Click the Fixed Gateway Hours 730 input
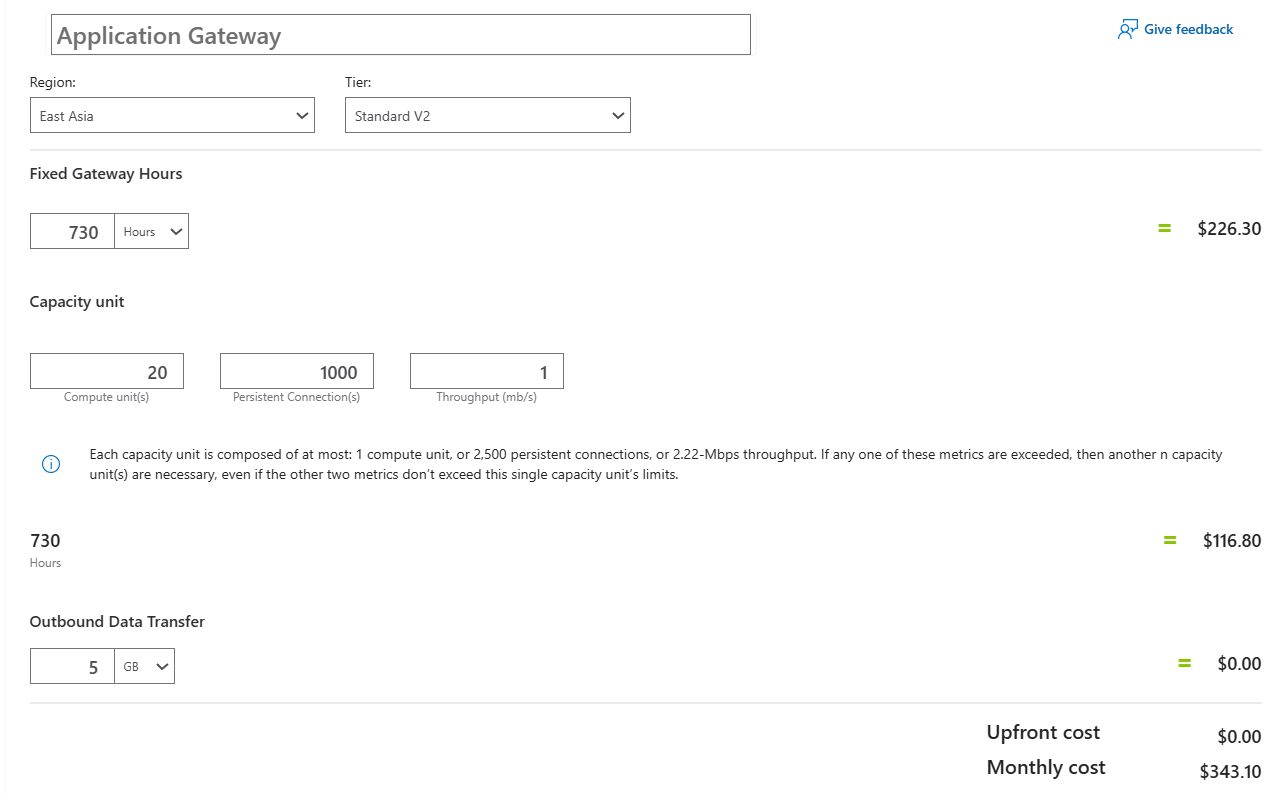This screenshot has height=794, width=1281. point(73,232)
